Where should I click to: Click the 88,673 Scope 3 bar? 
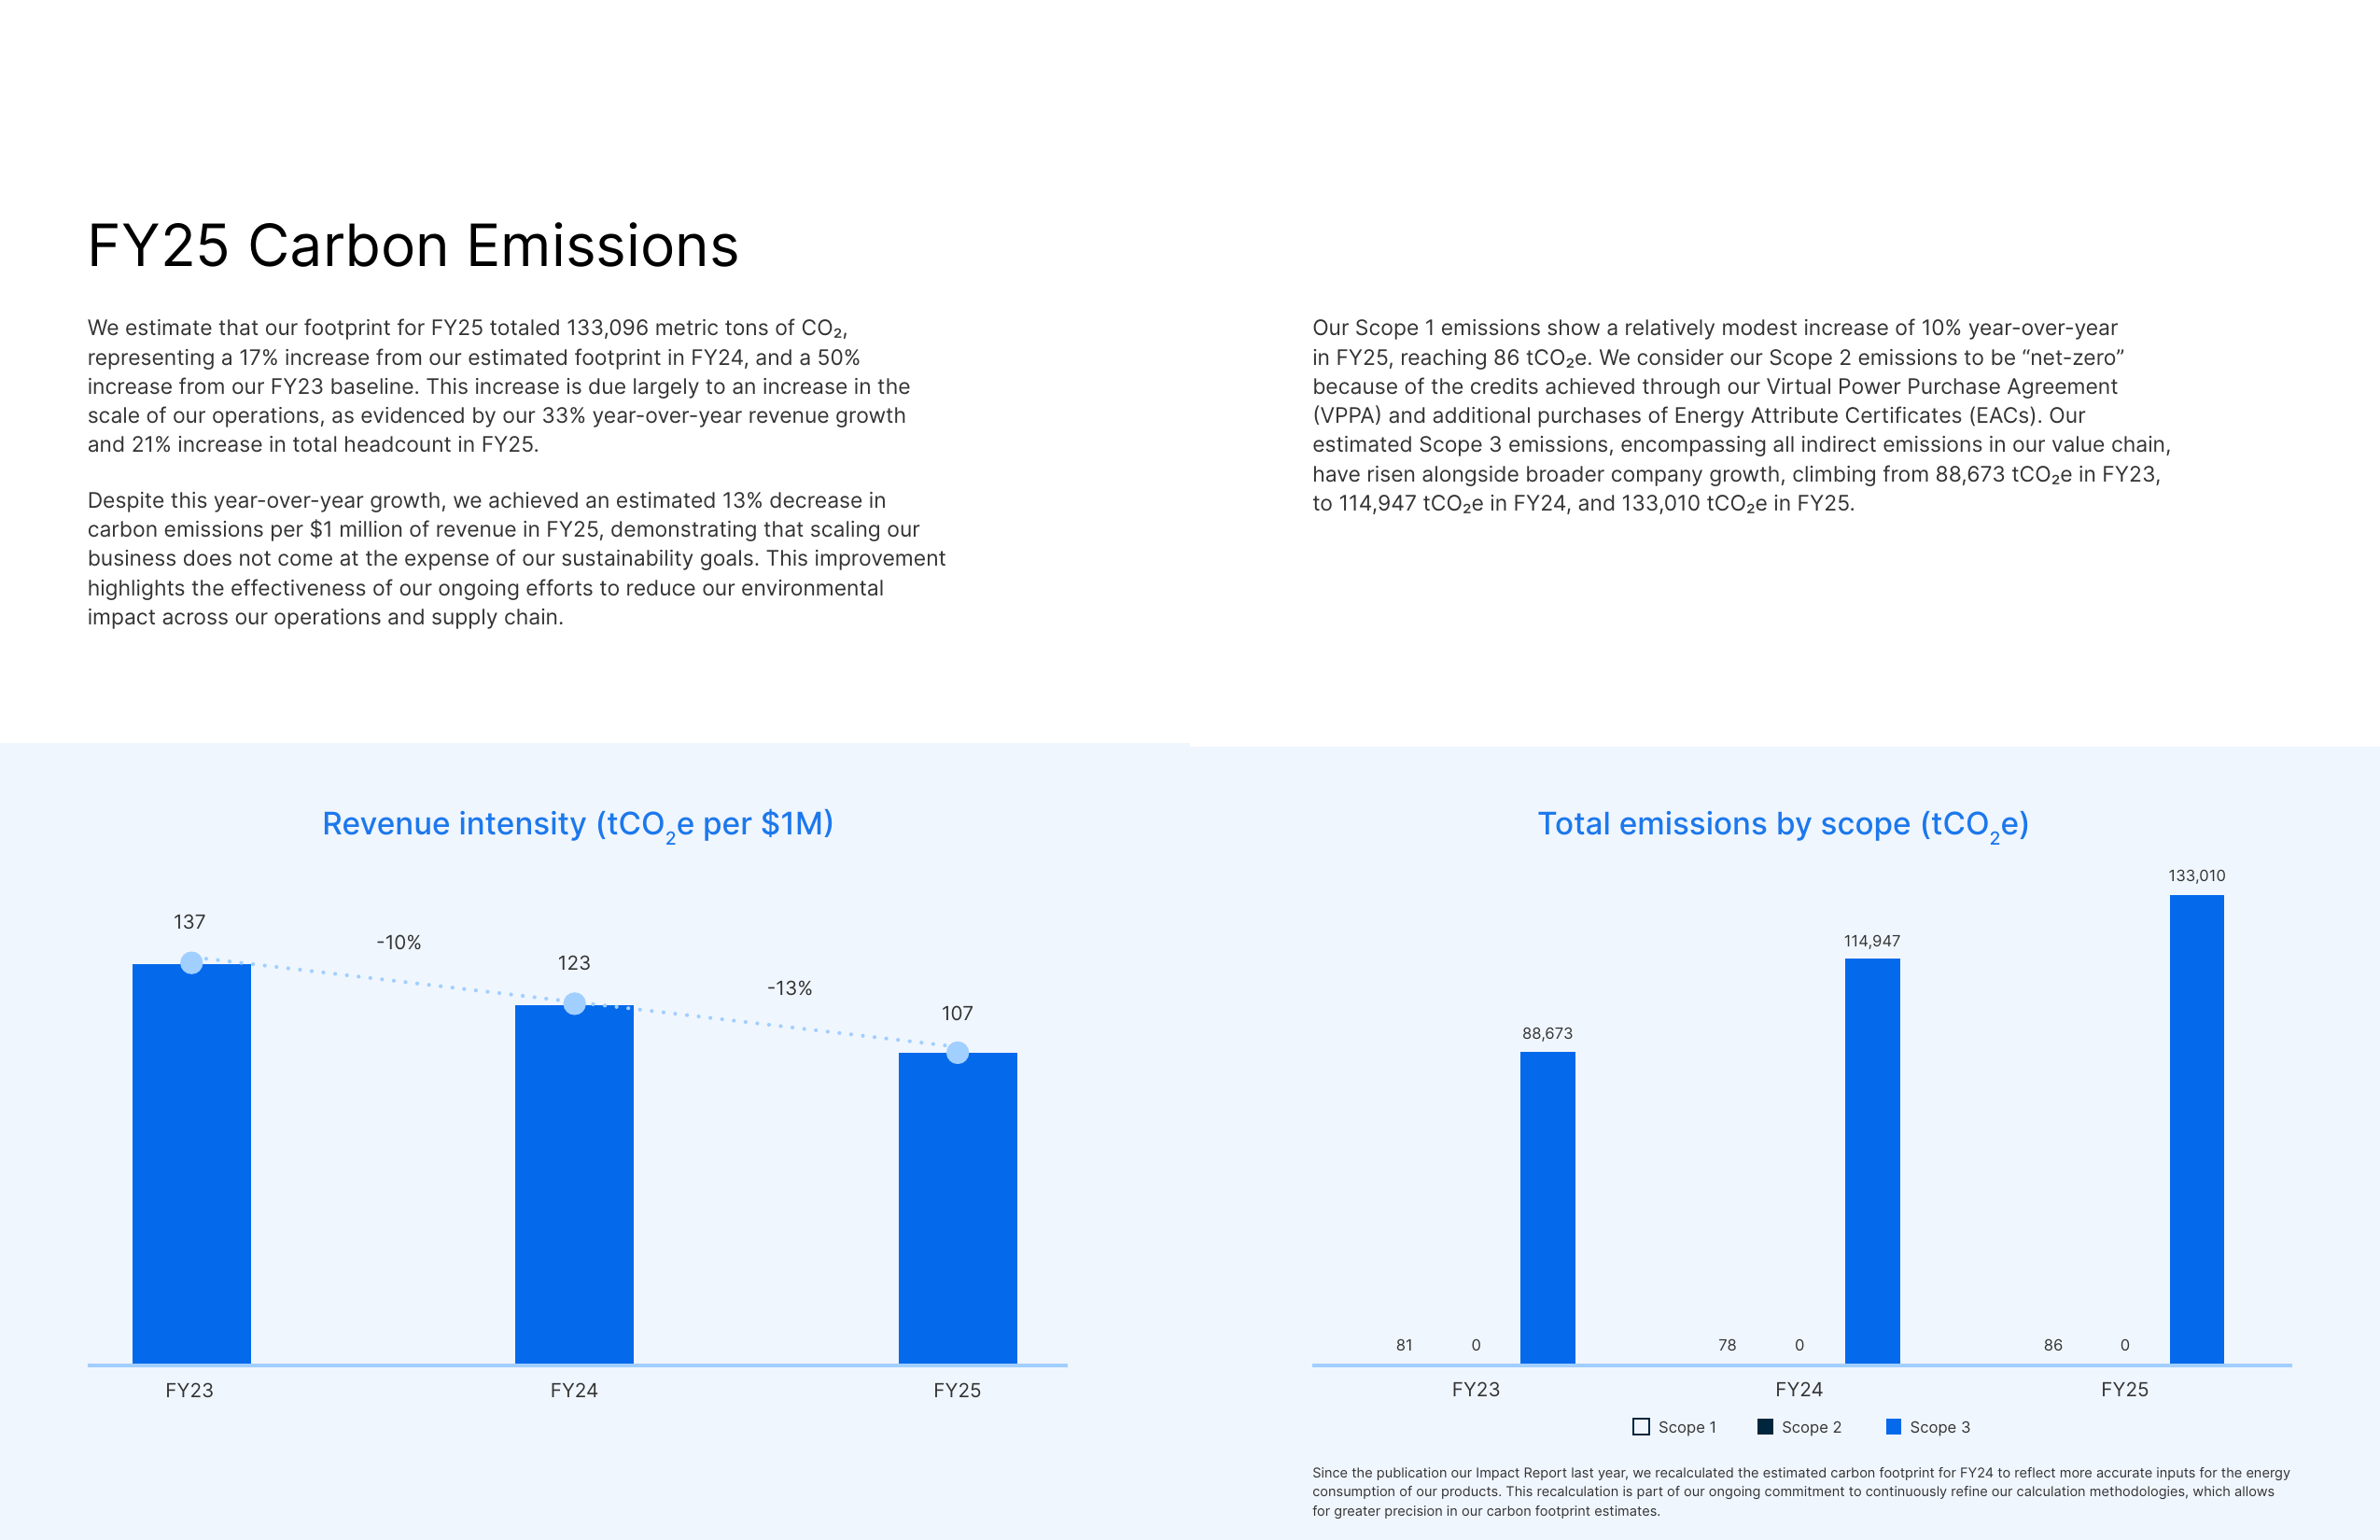(x=1547, y=1208)
